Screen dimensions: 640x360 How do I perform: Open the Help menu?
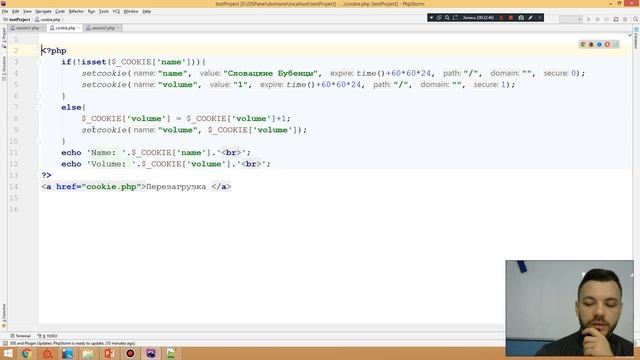click(x=147, y=11)
